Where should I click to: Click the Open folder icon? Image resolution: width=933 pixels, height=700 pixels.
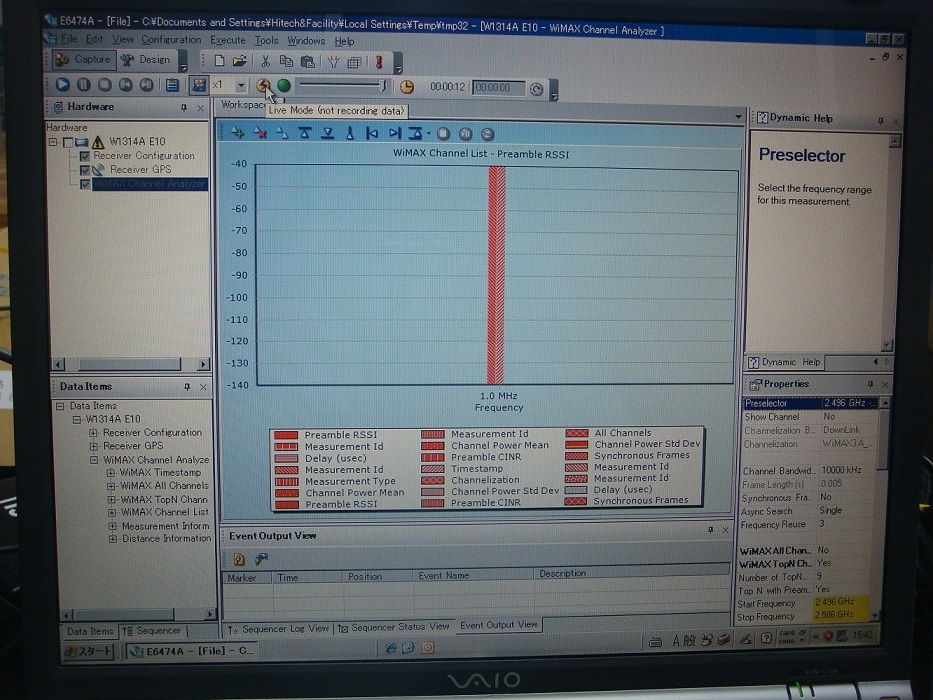(240, 61)
